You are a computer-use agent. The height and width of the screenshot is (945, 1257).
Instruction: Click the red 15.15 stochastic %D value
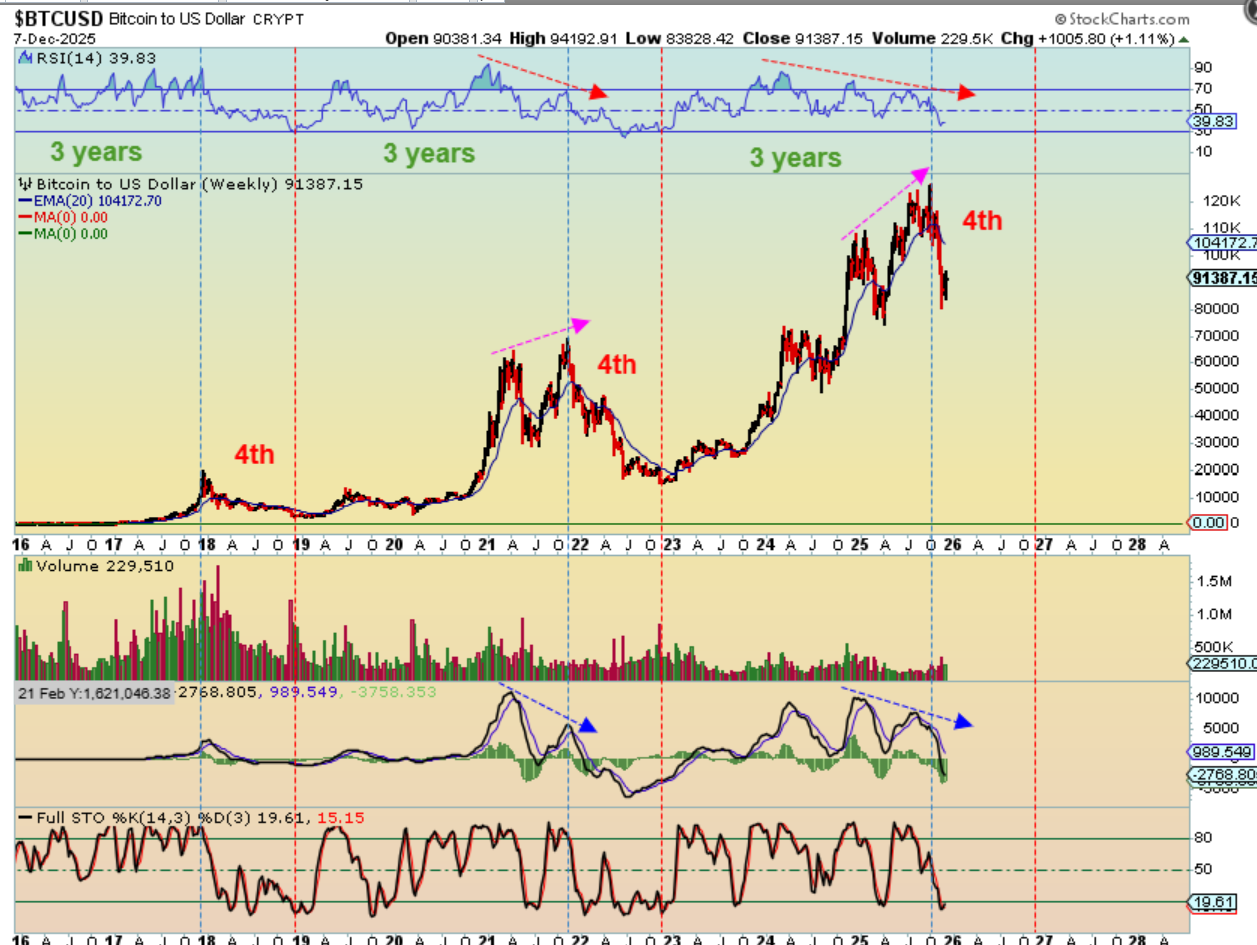click(x=340, y=818)
